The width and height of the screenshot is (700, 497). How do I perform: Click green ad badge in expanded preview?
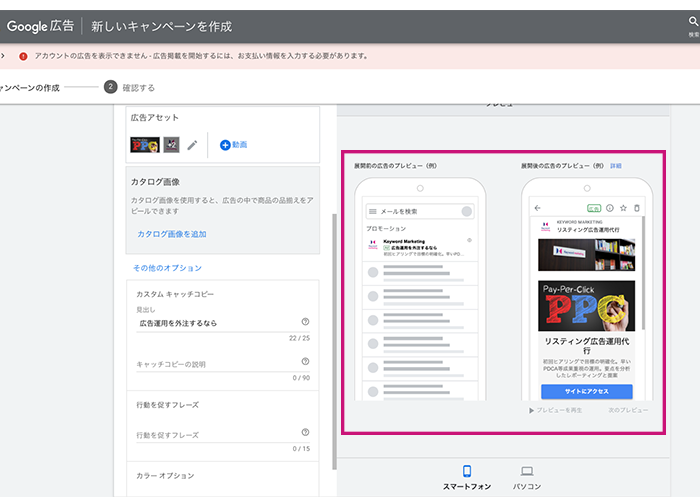594,209
